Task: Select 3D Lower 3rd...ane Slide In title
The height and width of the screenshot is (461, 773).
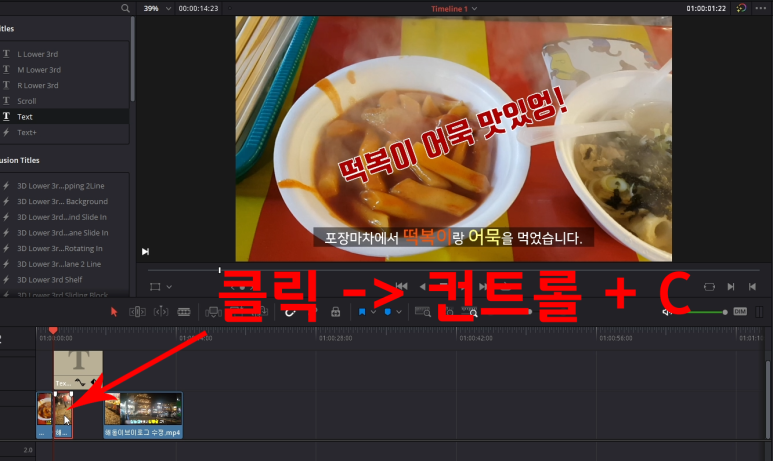Action: point(65,233)
